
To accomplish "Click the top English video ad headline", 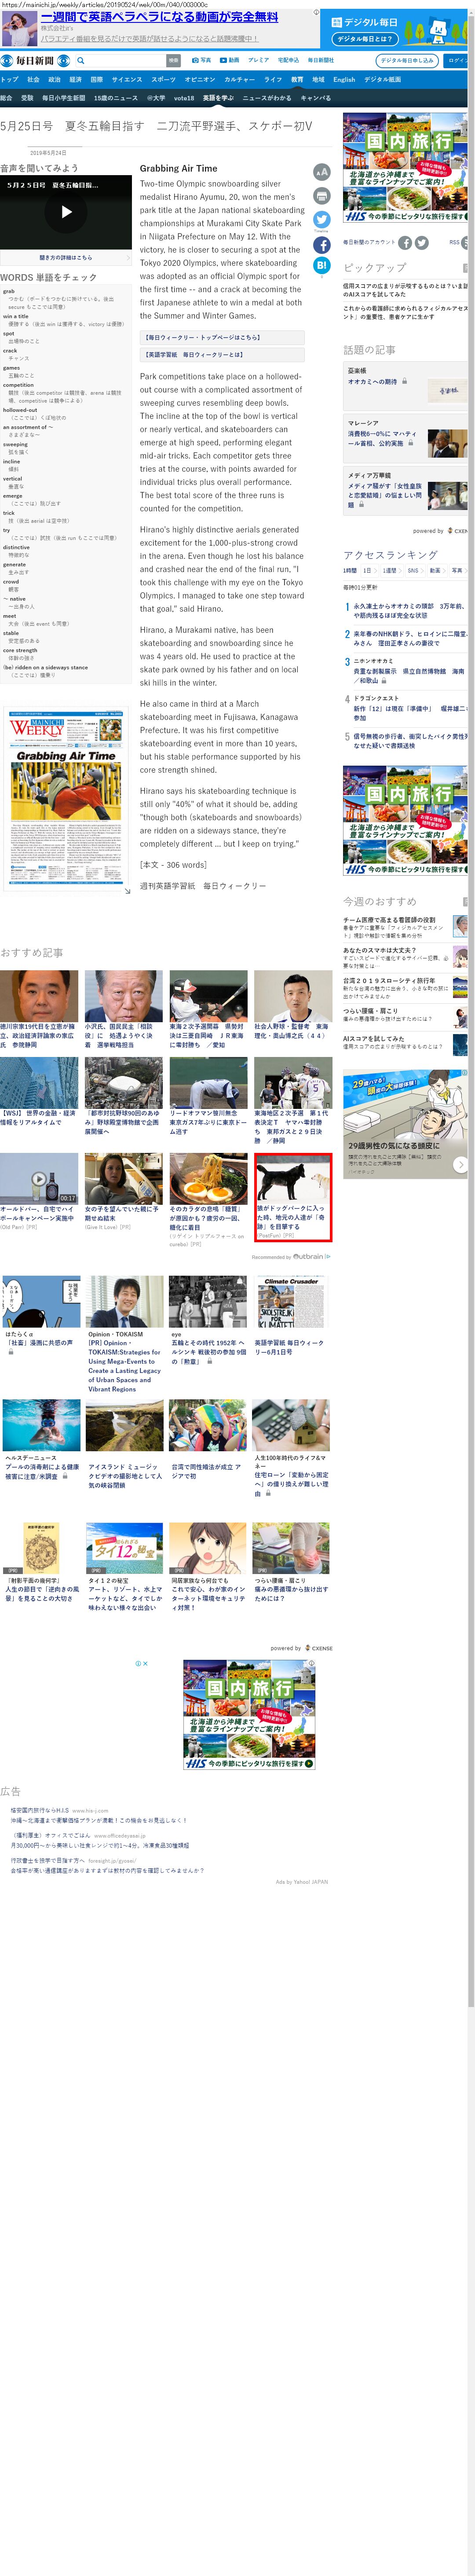I will (x=159, y=17).
